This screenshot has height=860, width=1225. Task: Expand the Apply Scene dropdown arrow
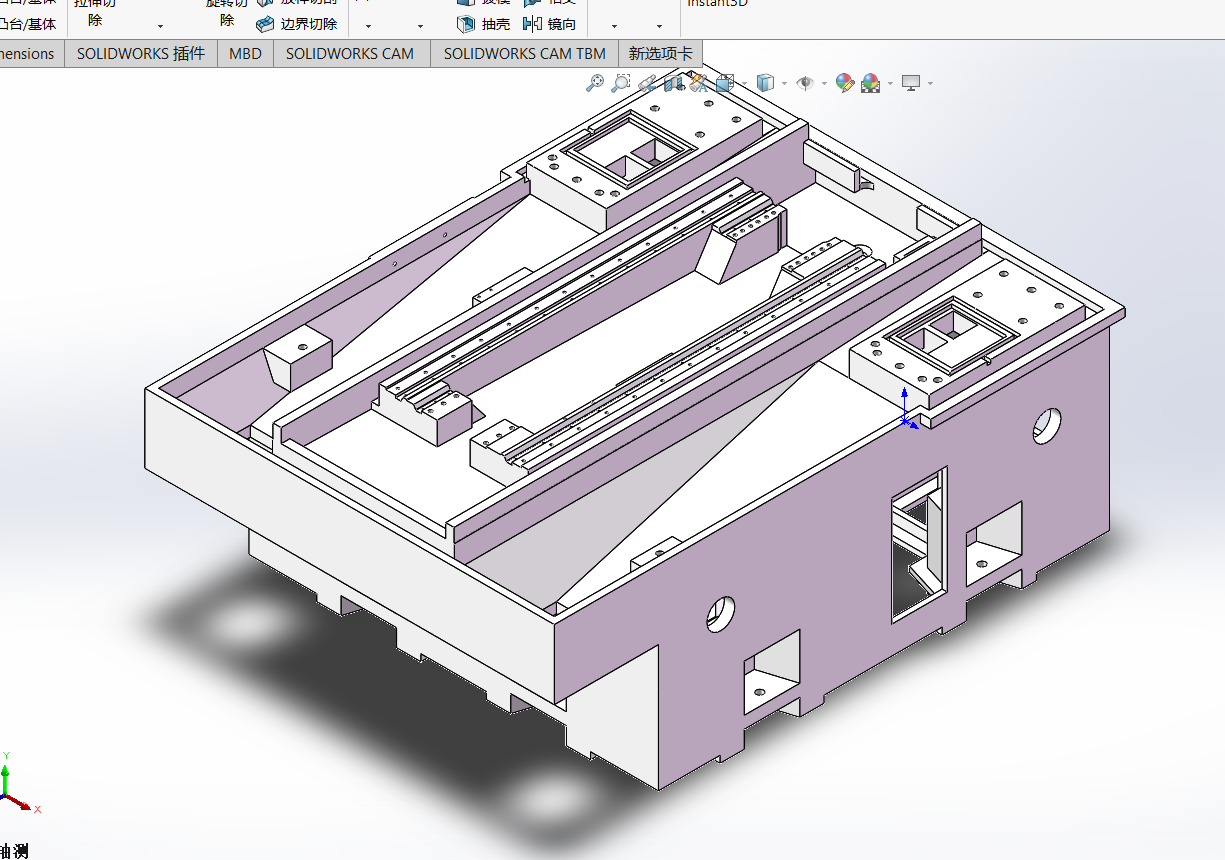pyautogui.click(x=890, y=84)
